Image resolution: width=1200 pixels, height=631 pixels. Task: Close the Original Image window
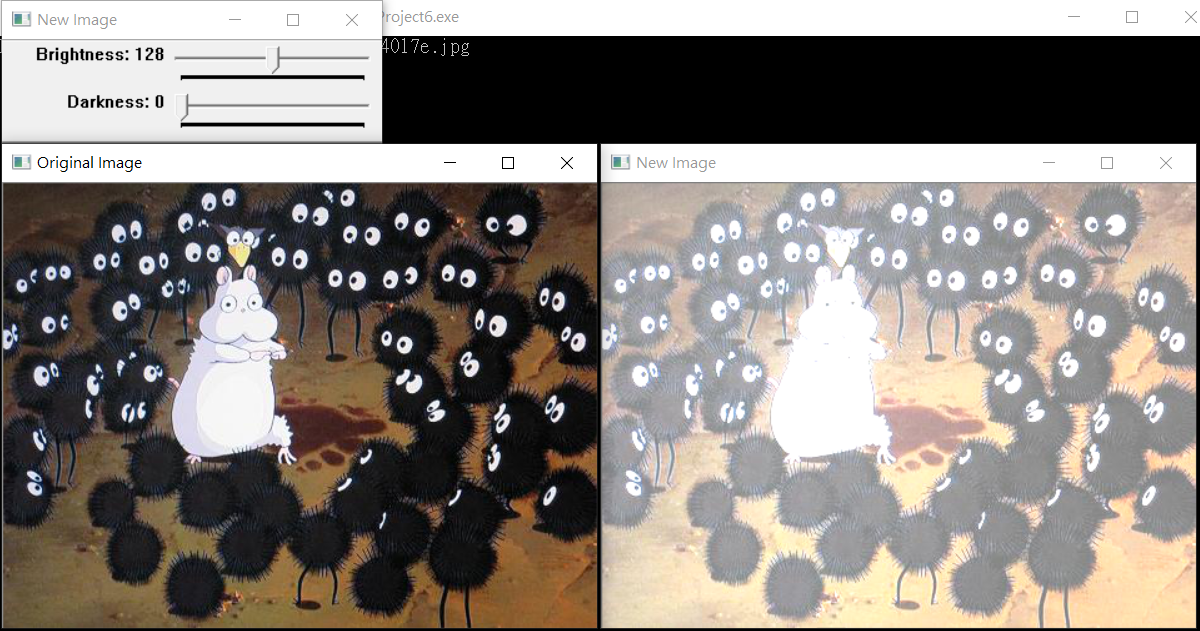tap(567, 162)
